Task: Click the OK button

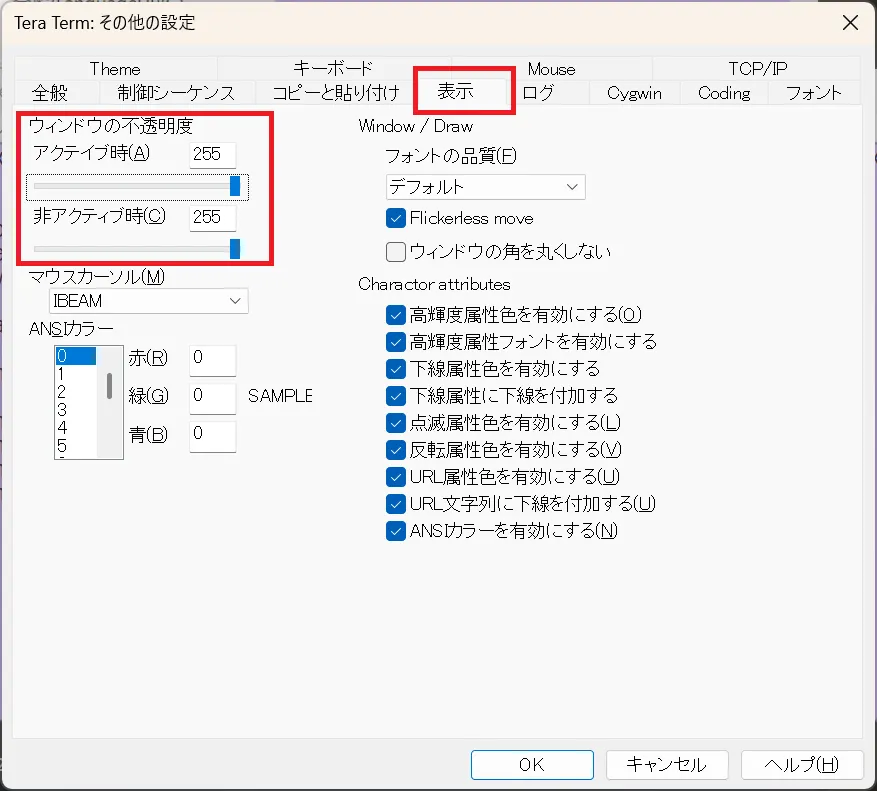Action: tap(531, 764)
